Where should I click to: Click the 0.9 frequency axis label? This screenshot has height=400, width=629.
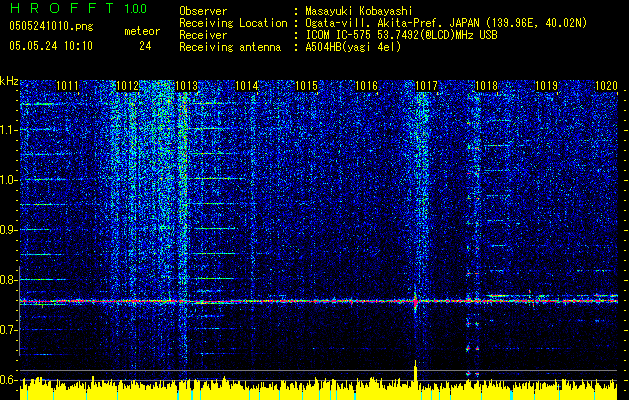(9, 230)
